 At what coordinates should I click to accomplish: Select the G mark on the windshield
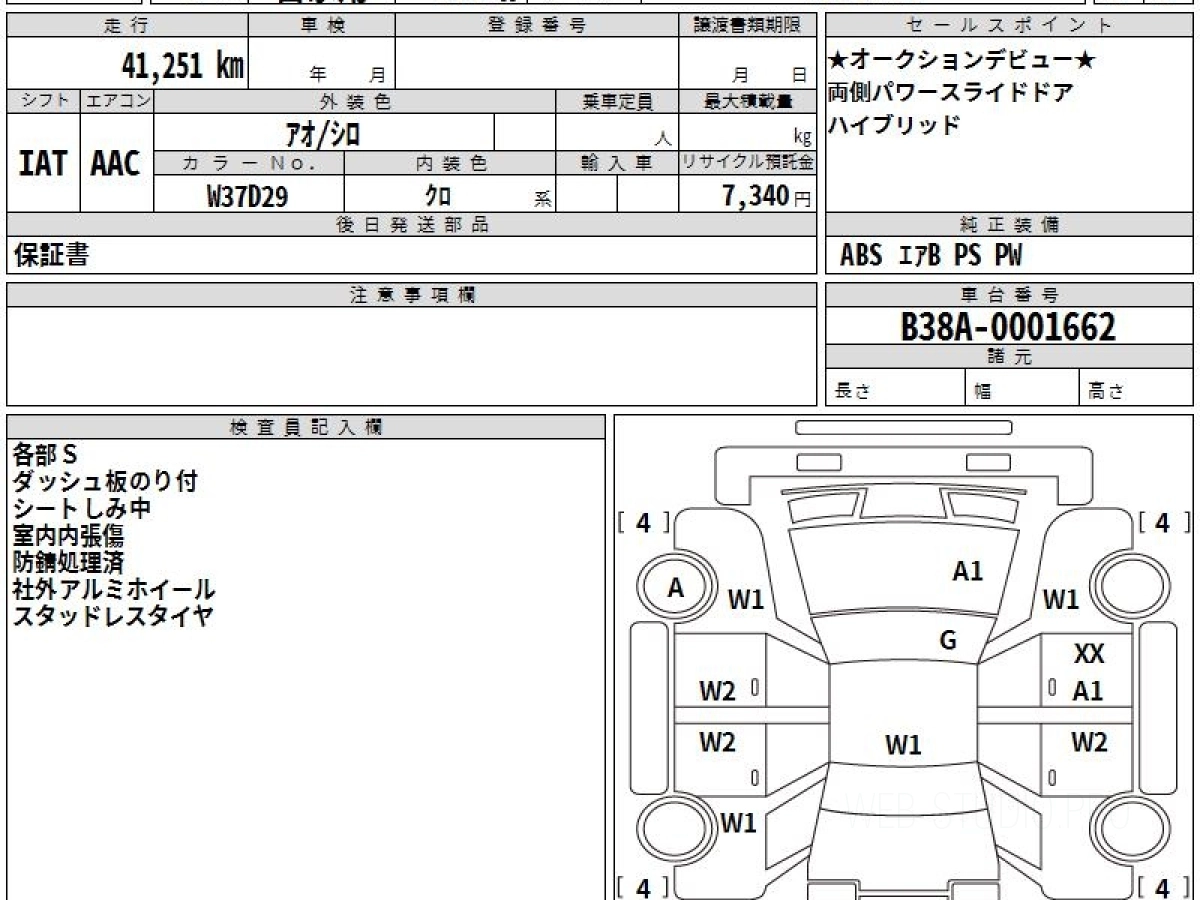coord(948,641)
